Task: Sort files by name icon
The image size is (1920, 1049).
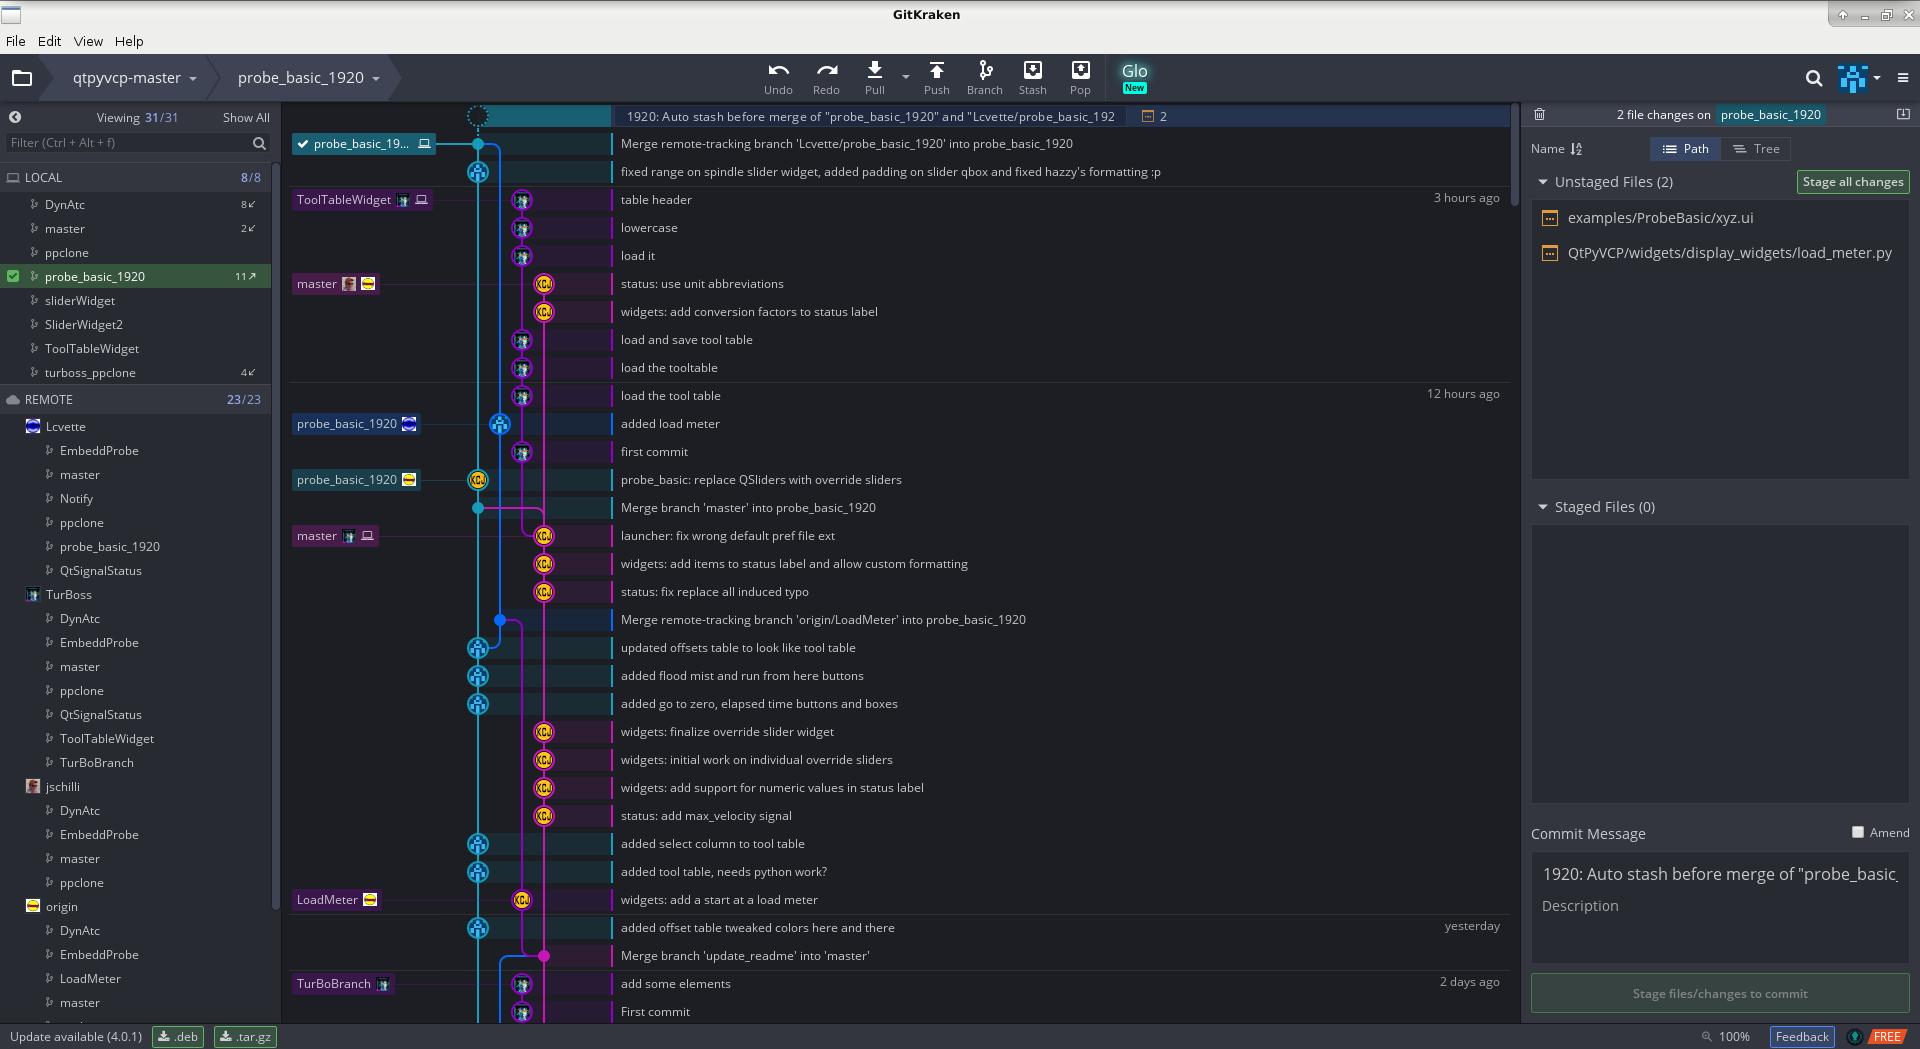Action: tap(1577, 149)
